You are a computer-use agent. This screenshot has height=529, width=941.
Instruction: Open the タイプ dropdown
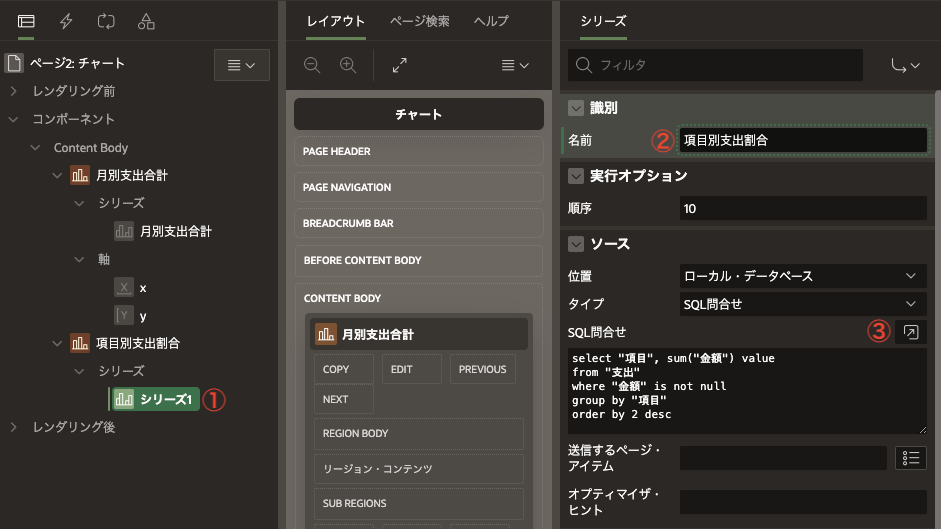(804, 304)
